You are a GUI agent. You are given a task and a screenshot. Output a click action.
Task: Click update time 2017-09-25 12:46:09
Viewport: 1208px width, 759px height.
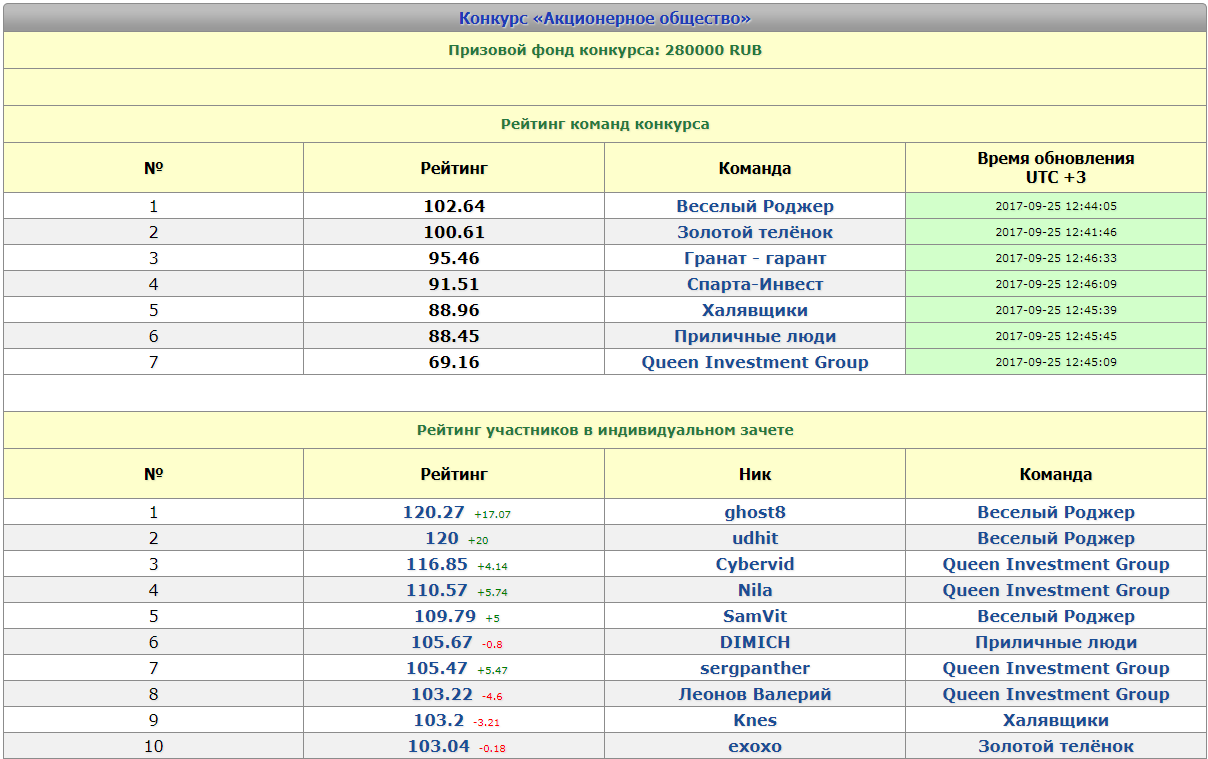click(1056, 284)
